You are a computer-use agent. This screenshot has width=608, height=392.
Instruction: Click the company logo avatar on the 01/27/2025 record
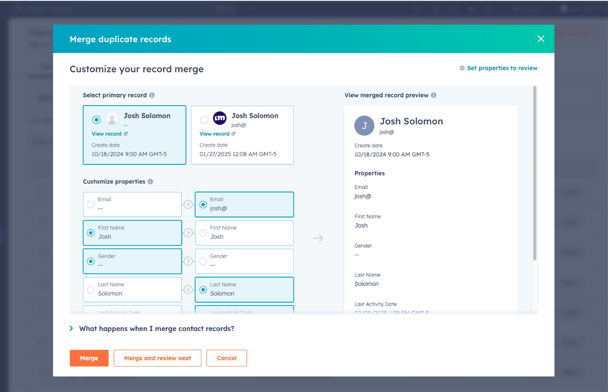(220, 118)
